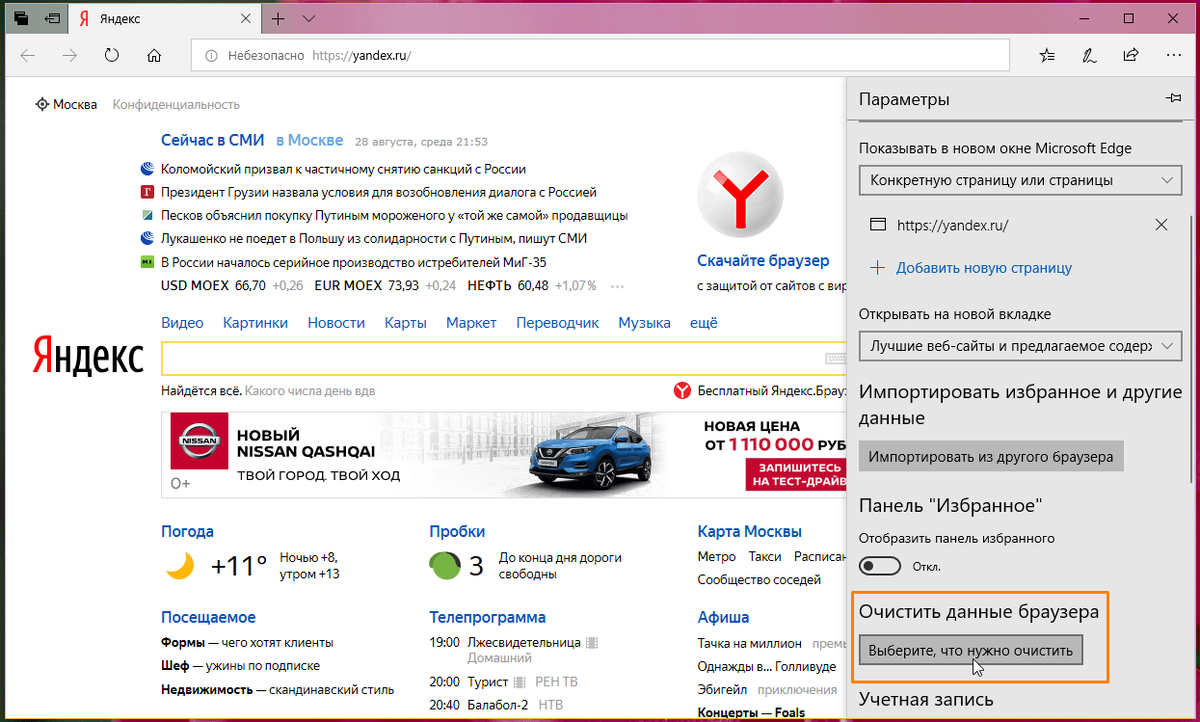Open 'Конкретную страницу или страницы' dropdown

pos(1020,180)
